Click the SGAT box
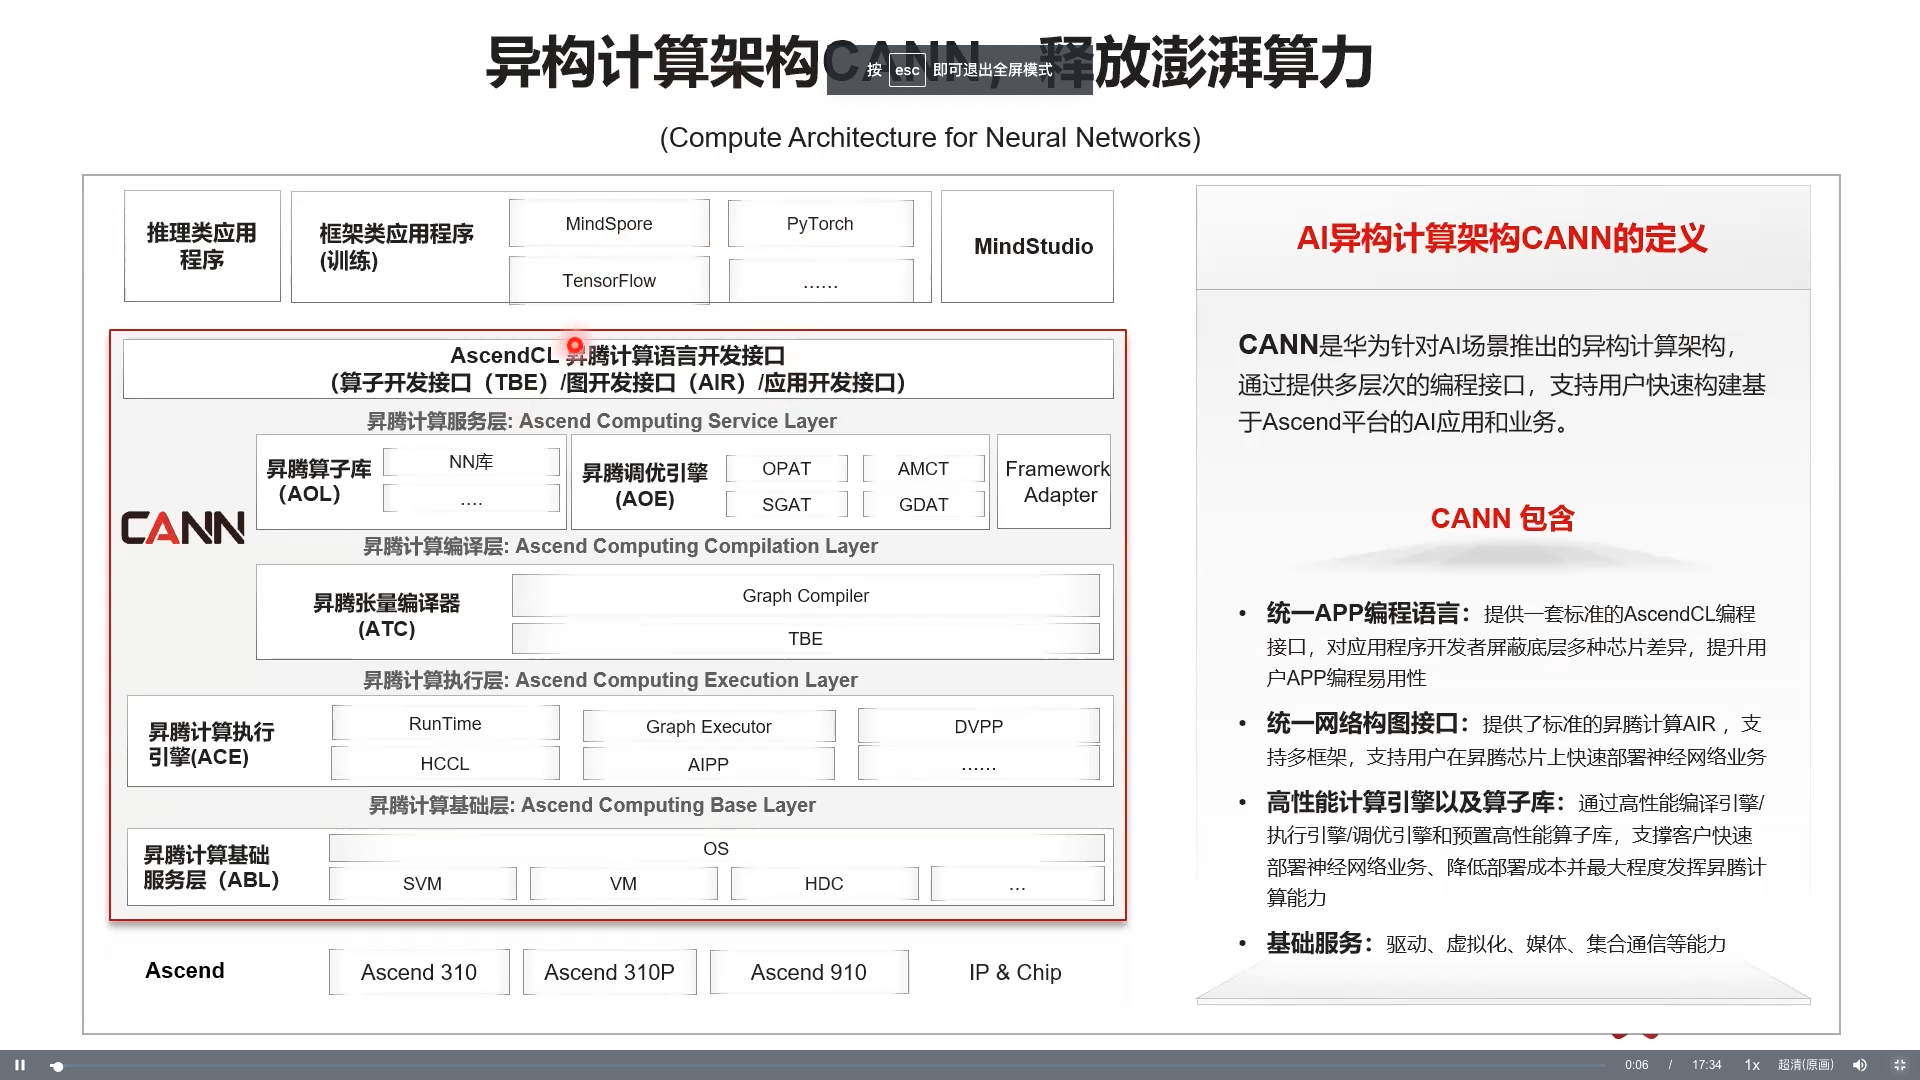The height and width of the screenshot is (1080, 1920). (x=786, y=505)
